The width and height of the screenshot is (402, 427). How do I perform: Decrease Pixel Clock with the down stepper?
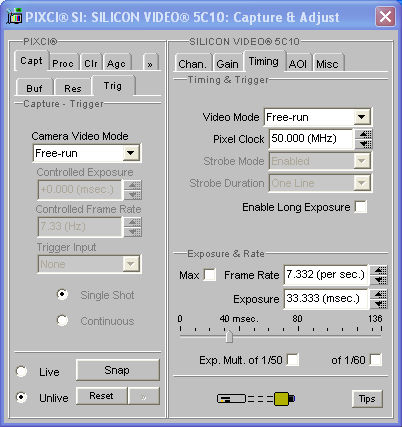[x=365, y=144]
